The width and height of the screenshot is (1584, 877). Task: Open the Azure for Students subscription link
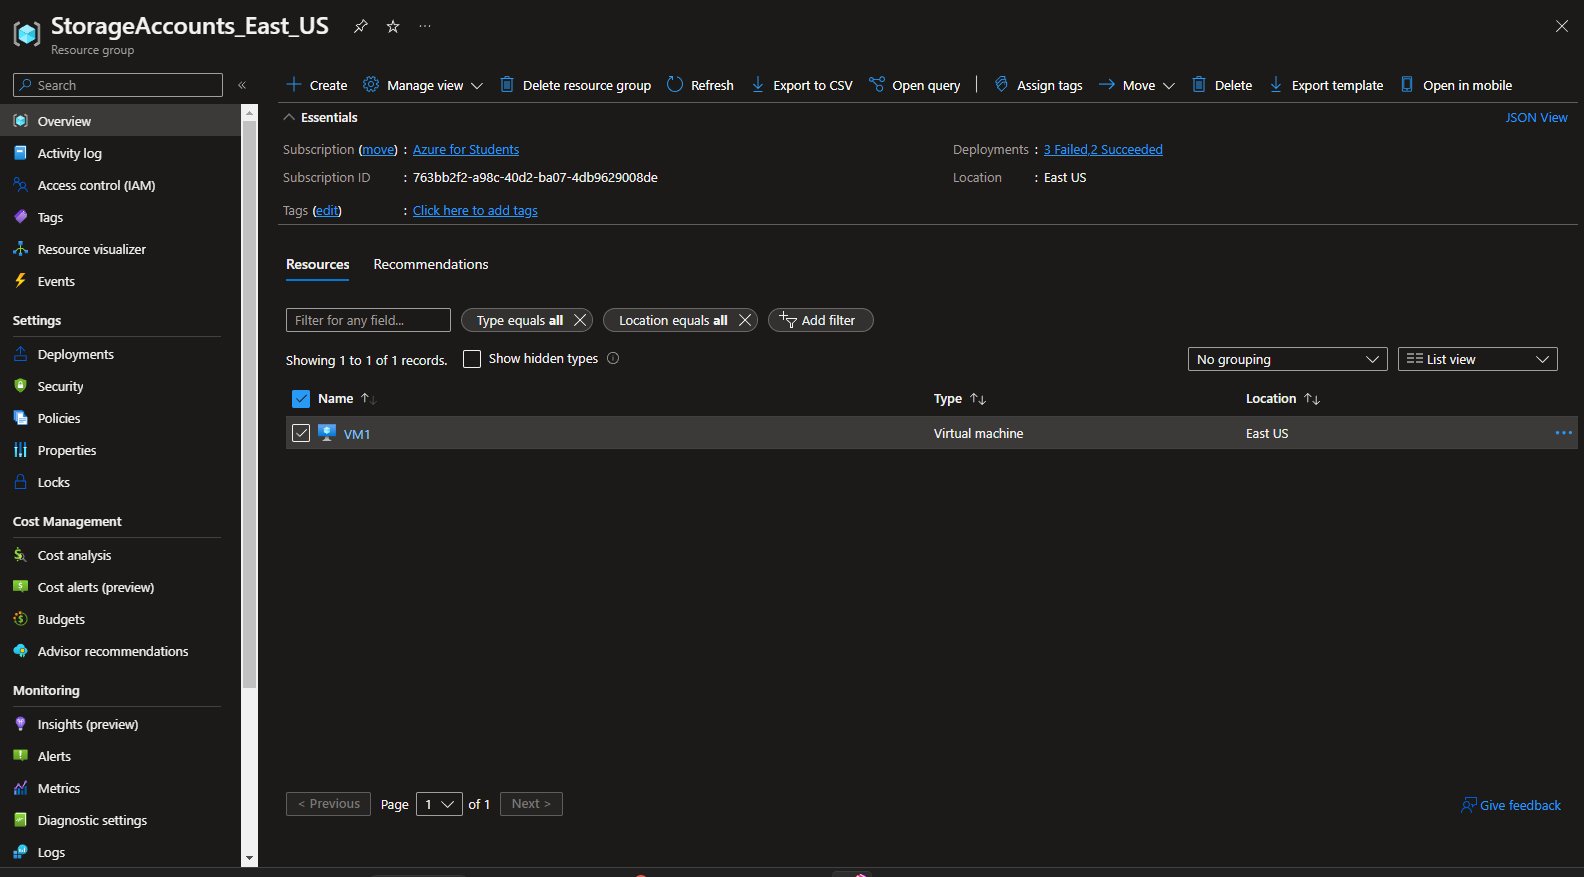click(x=466, y=149)
